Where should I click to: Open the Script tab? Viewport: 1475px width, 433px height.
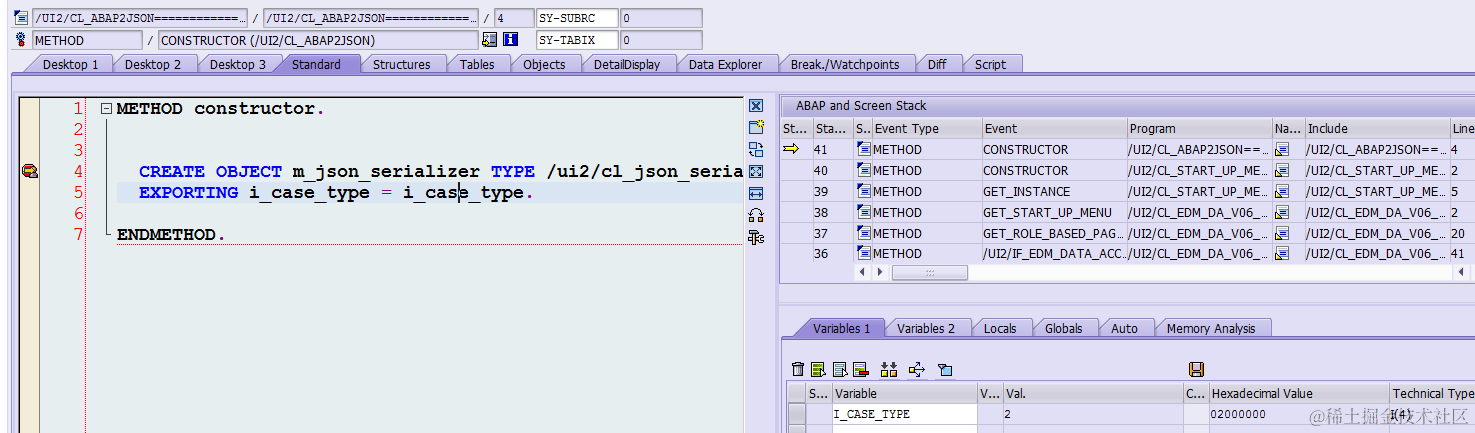990,64
